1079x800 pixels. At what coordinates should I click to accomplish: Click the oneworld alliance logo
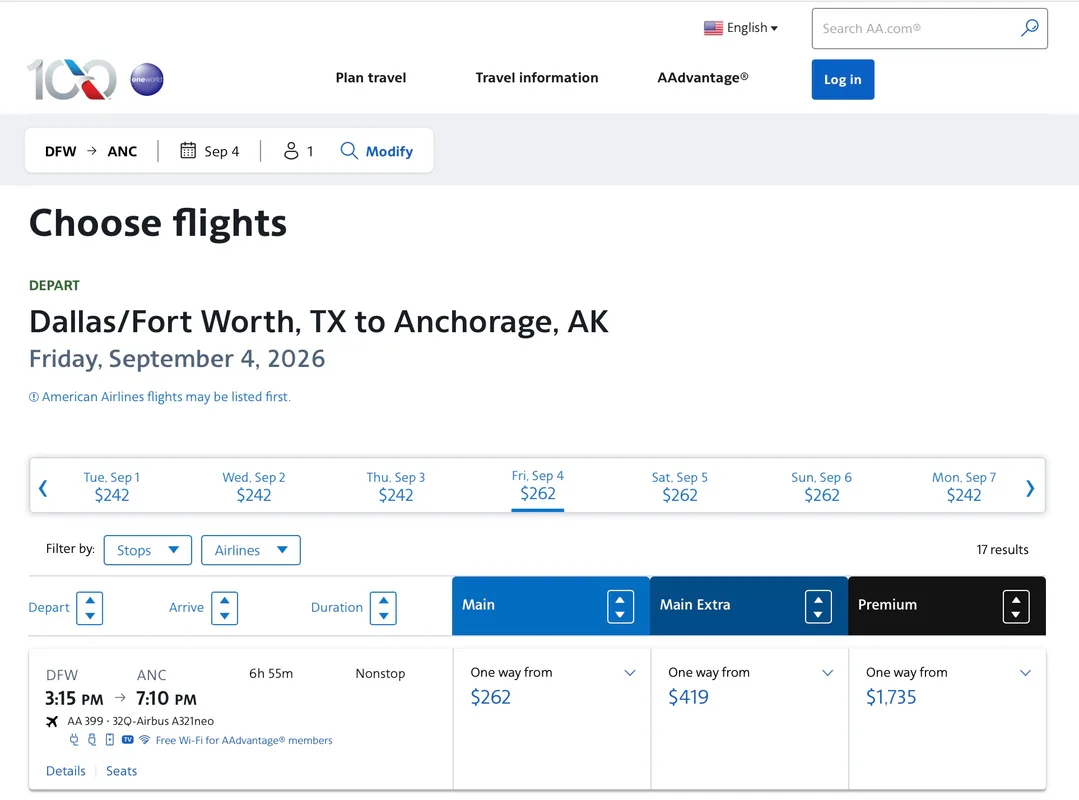147,79
